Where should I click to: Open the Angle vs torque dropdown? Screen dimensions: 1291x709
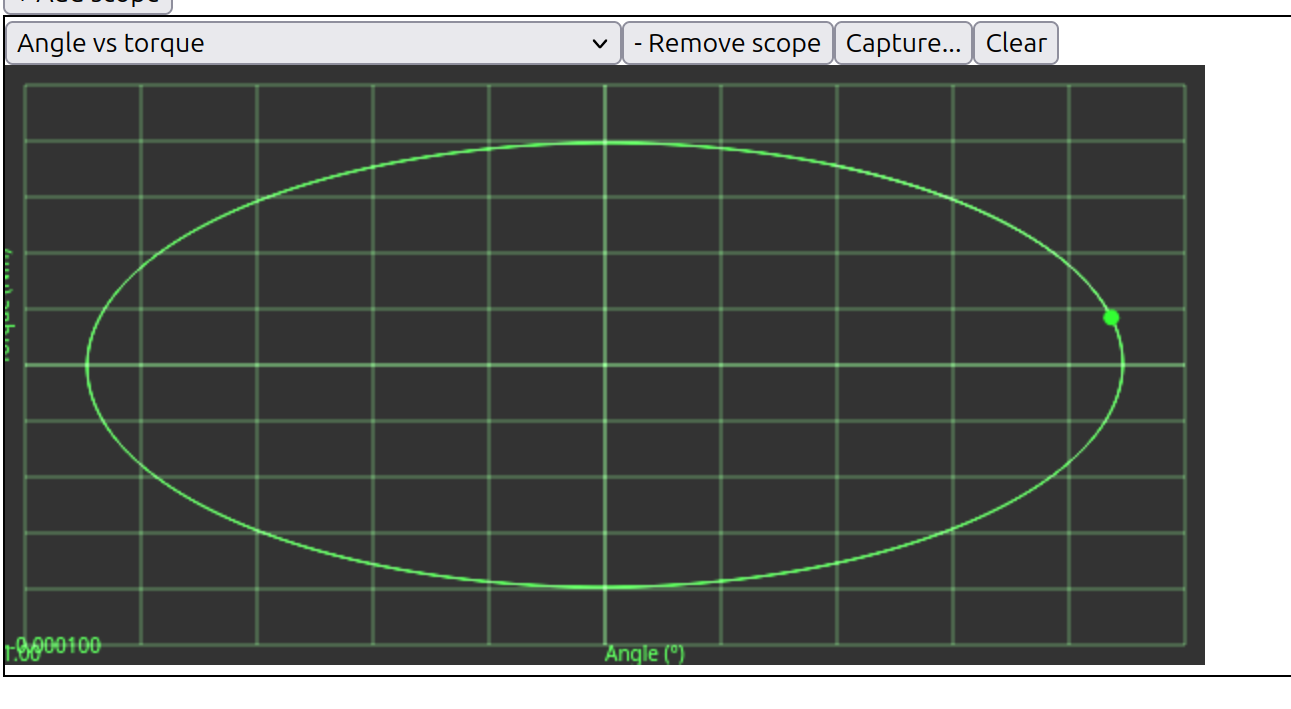tap(313, 43)
